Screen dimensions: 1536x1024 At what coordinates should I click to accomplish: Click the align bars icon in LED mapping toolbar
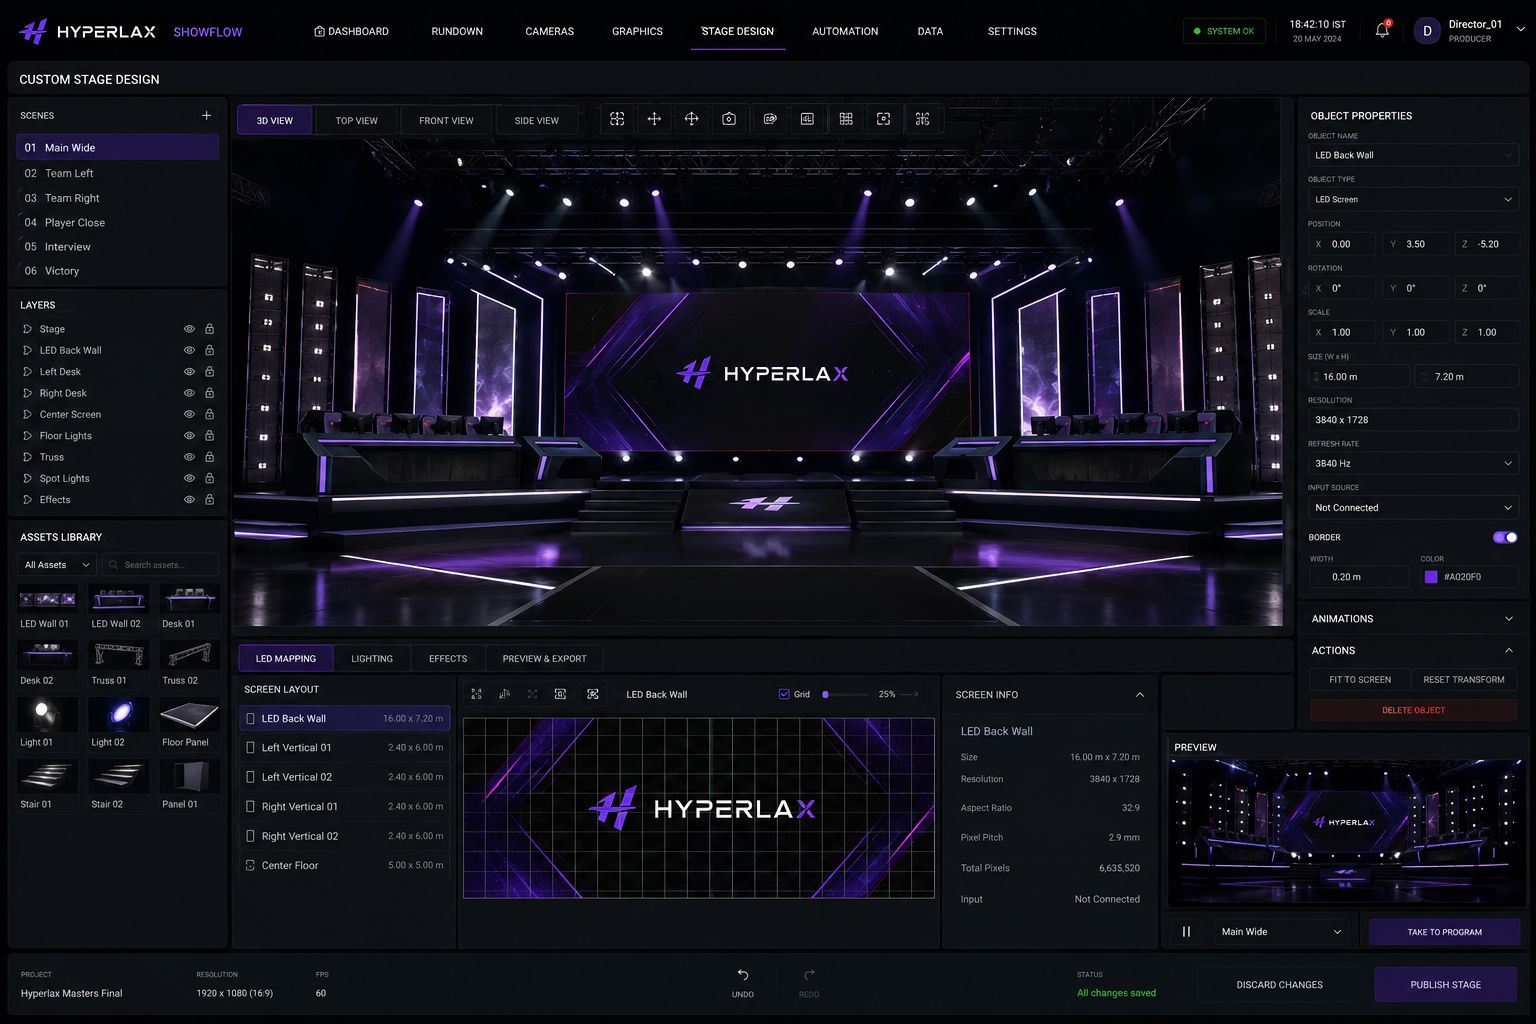pyautogui.click(x=504, y=694)
